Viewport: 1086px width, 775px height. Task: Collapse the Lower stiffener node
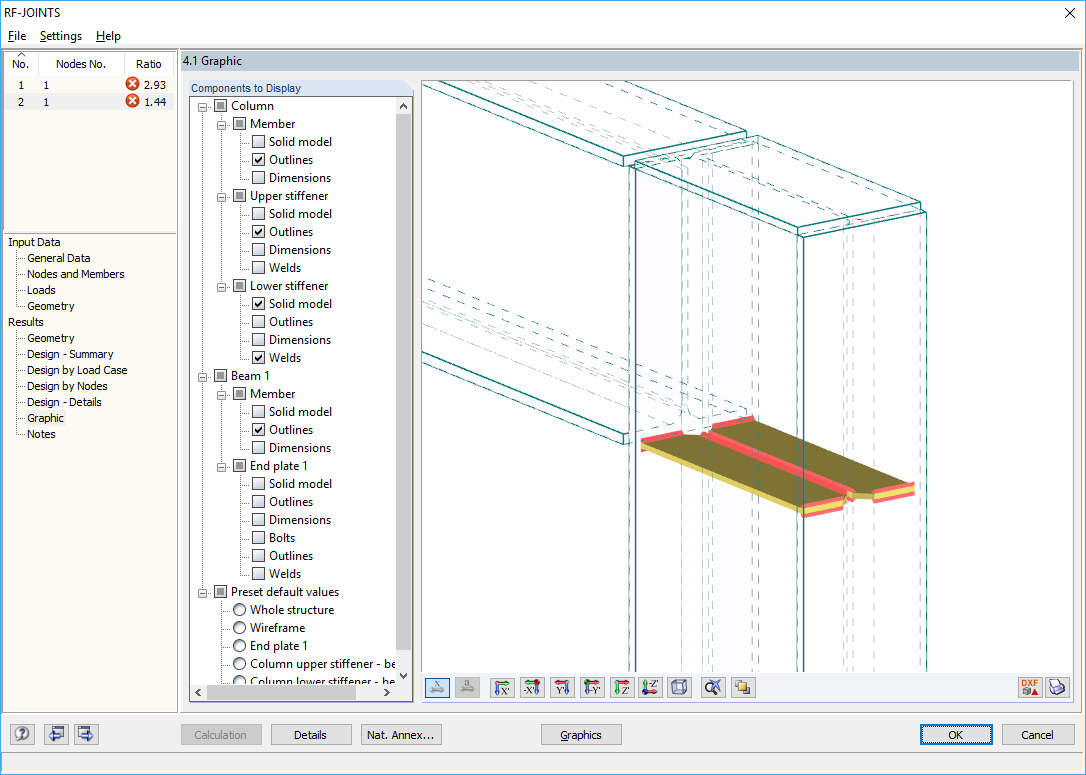(222, 286)
